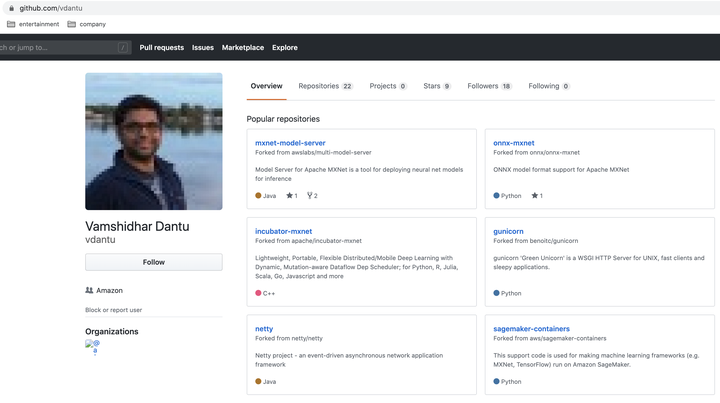The image size is (720, 403).
Task: Click the site lock icon in address bar
Action: click(x=11, y=7)
